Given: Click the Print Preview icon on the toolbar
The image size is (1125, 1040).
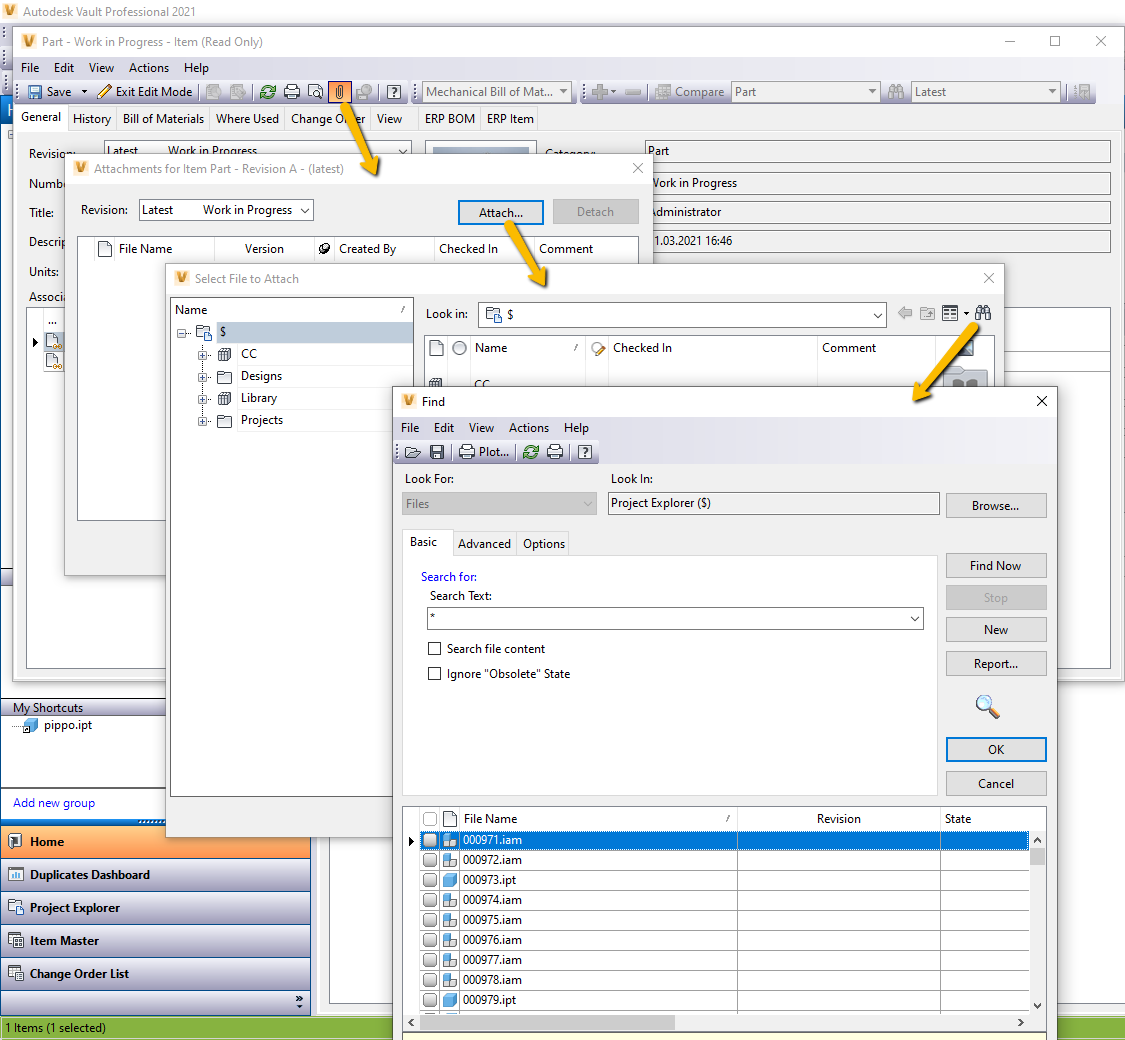Looking at the screenshot, I should coord(315,91).
